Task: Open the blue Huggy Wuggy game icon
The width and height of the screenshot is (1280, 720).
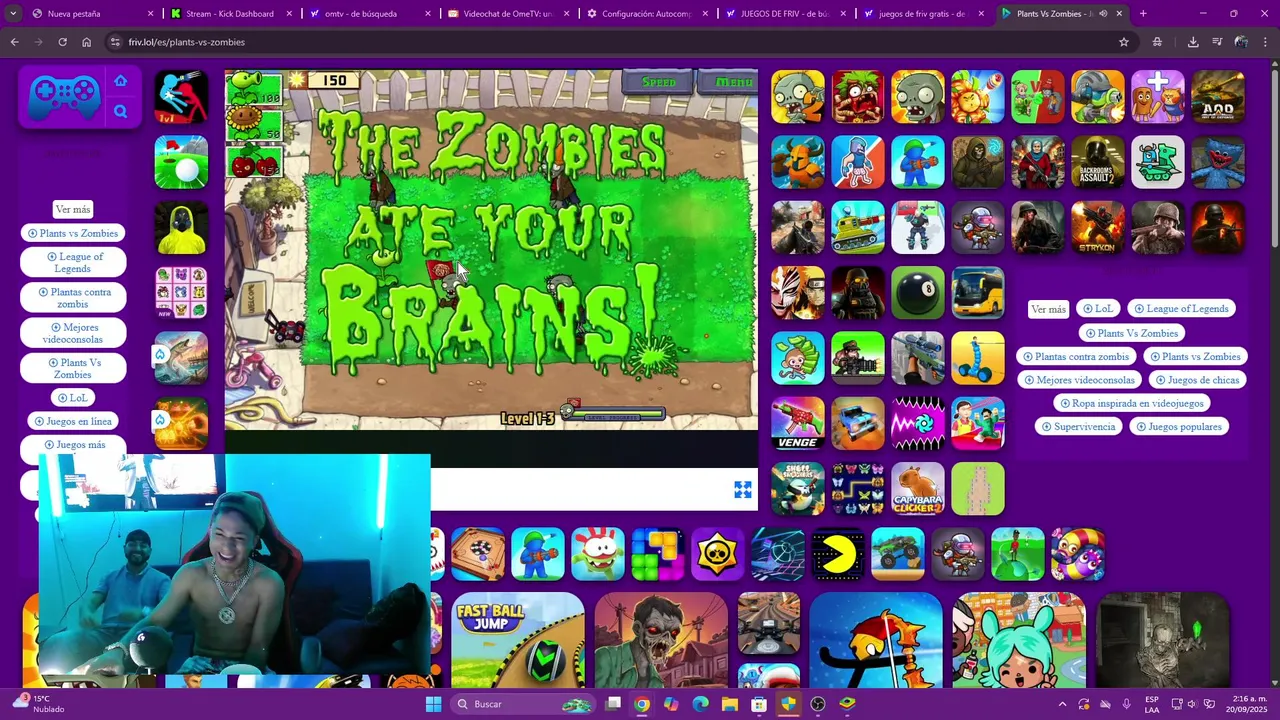Action: click(x=1218, y=162)
